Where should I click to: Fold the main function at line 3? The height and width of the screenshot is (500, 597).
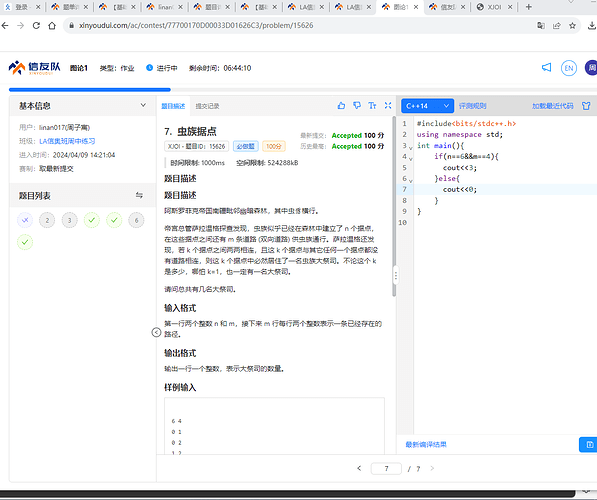411,147
